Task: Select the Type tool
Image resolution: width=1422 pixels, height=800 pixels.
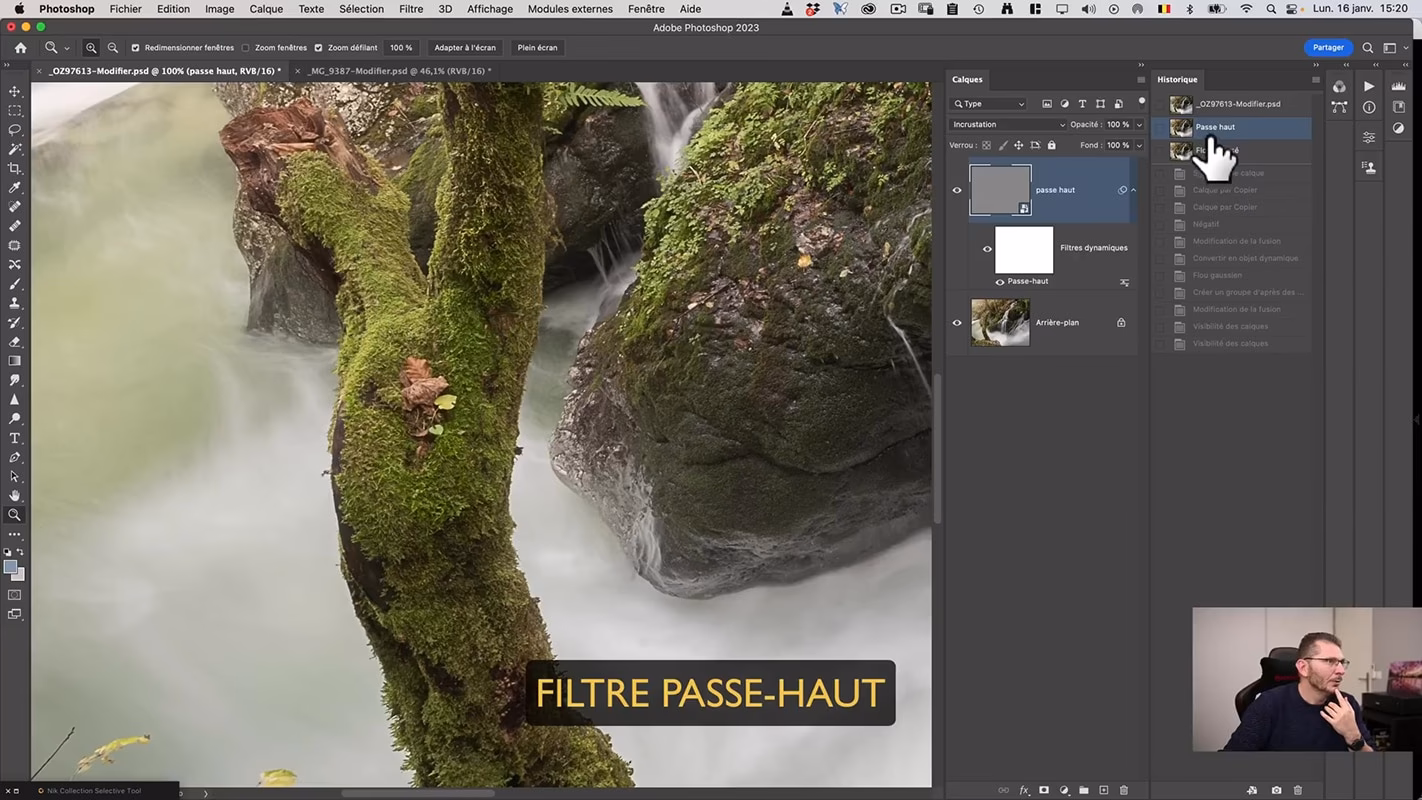Action: pyautogui.click(x=14, y=438)
